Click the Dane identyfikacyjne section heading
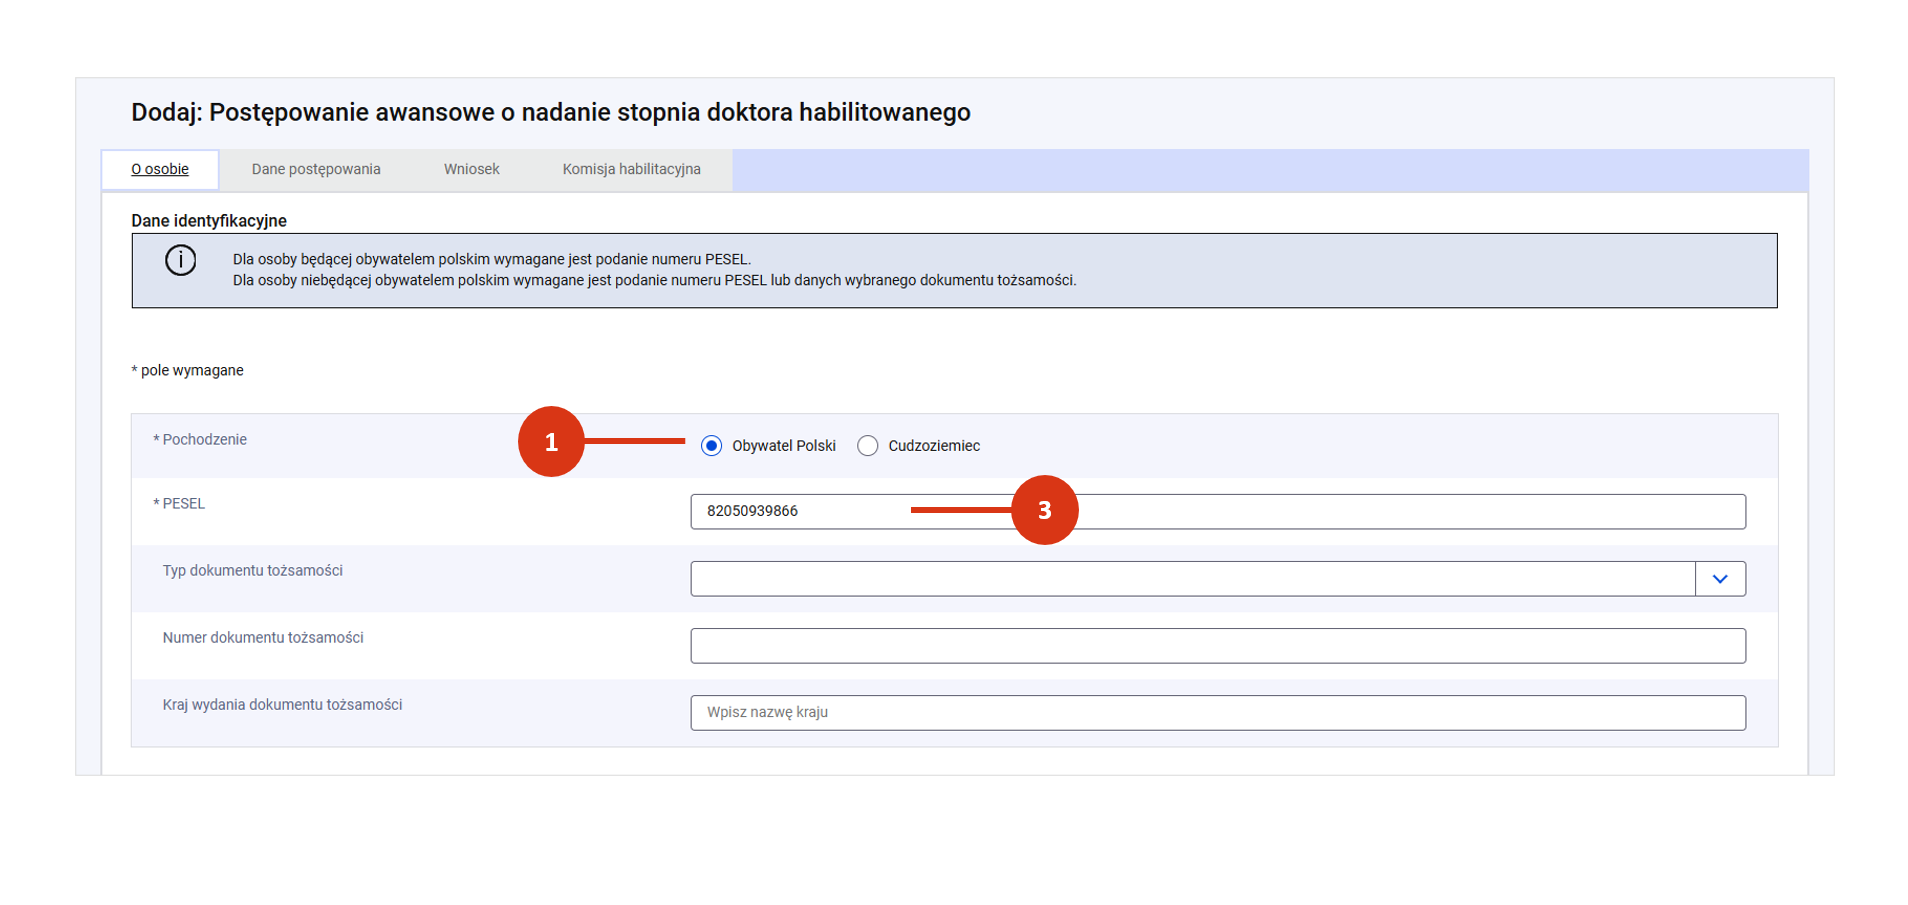This screenshot has height=905, width=1908. (x=209, y=221)
